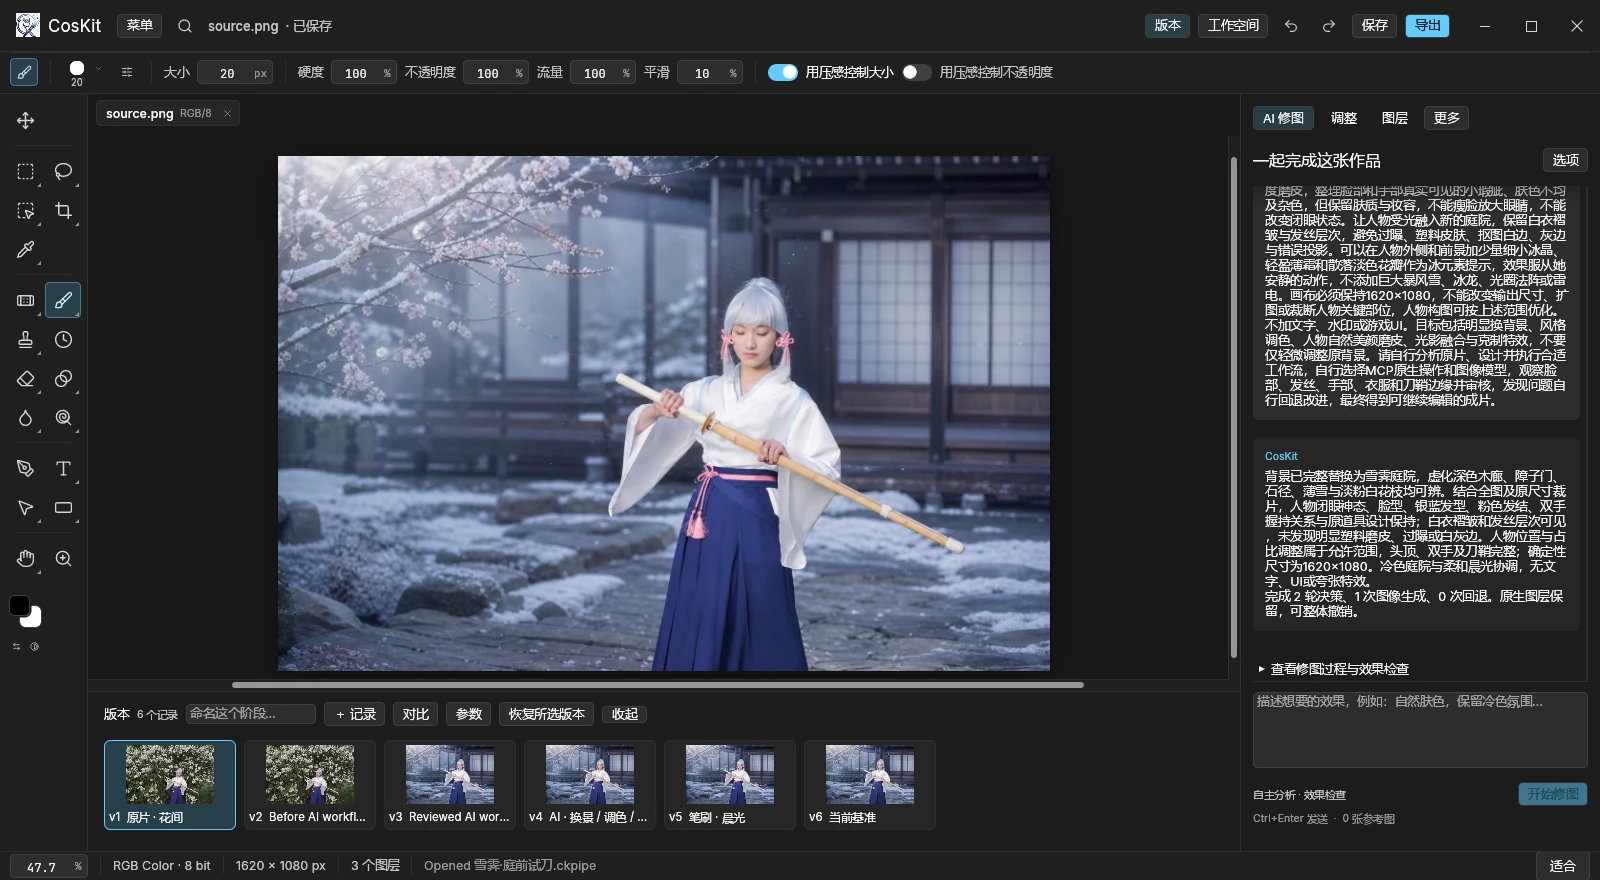The width and height of the screenshot is (1600, 880).
Task: Select version thumbnail v5 笔刷 · 晨光
Action: click(x=730, y=785)
